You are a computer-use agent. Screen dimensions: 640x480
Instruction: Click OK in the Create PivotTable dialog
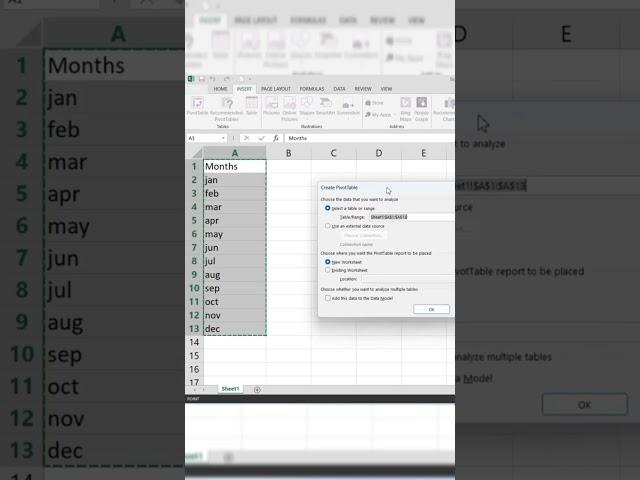(x=431, y=309)
